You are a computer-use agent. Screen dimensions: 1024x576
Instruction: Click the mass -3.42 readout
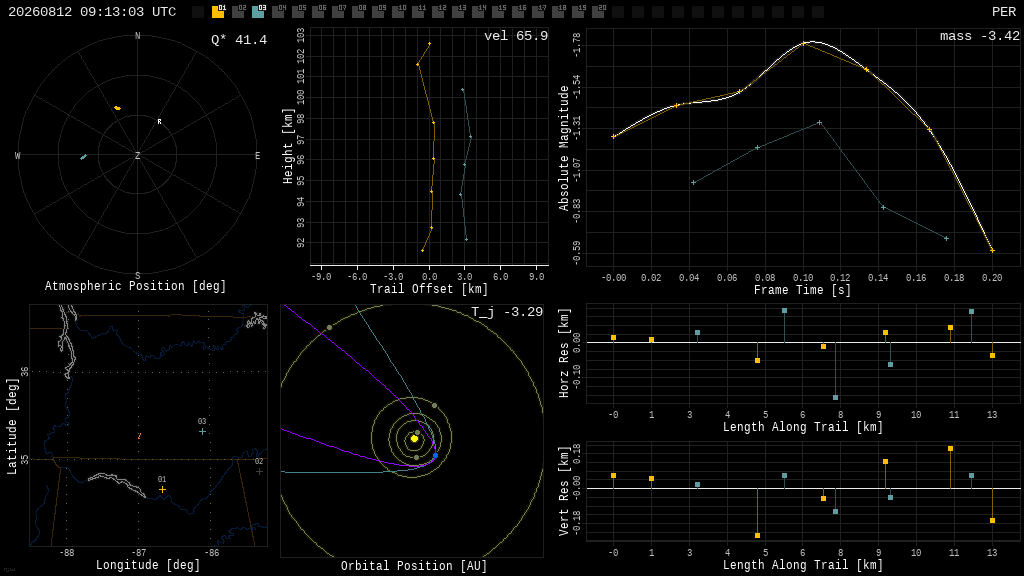(x=980, y=36)
